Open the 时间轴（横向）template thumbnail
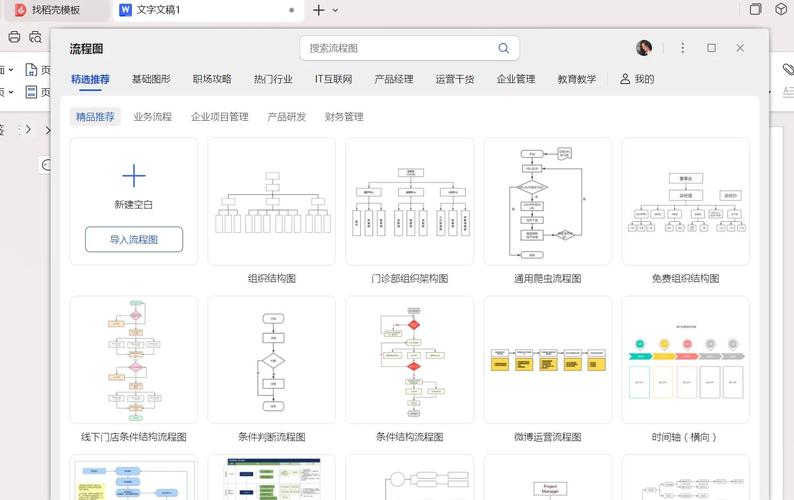Viewport: 794px width, 500px height. pos(686,360)
